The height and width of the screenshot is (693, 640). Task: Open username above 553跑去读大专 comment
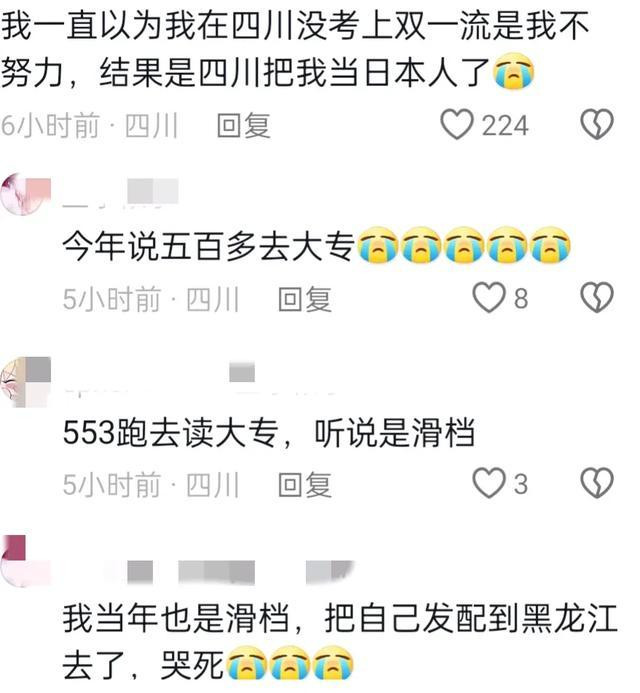[199, 378]
